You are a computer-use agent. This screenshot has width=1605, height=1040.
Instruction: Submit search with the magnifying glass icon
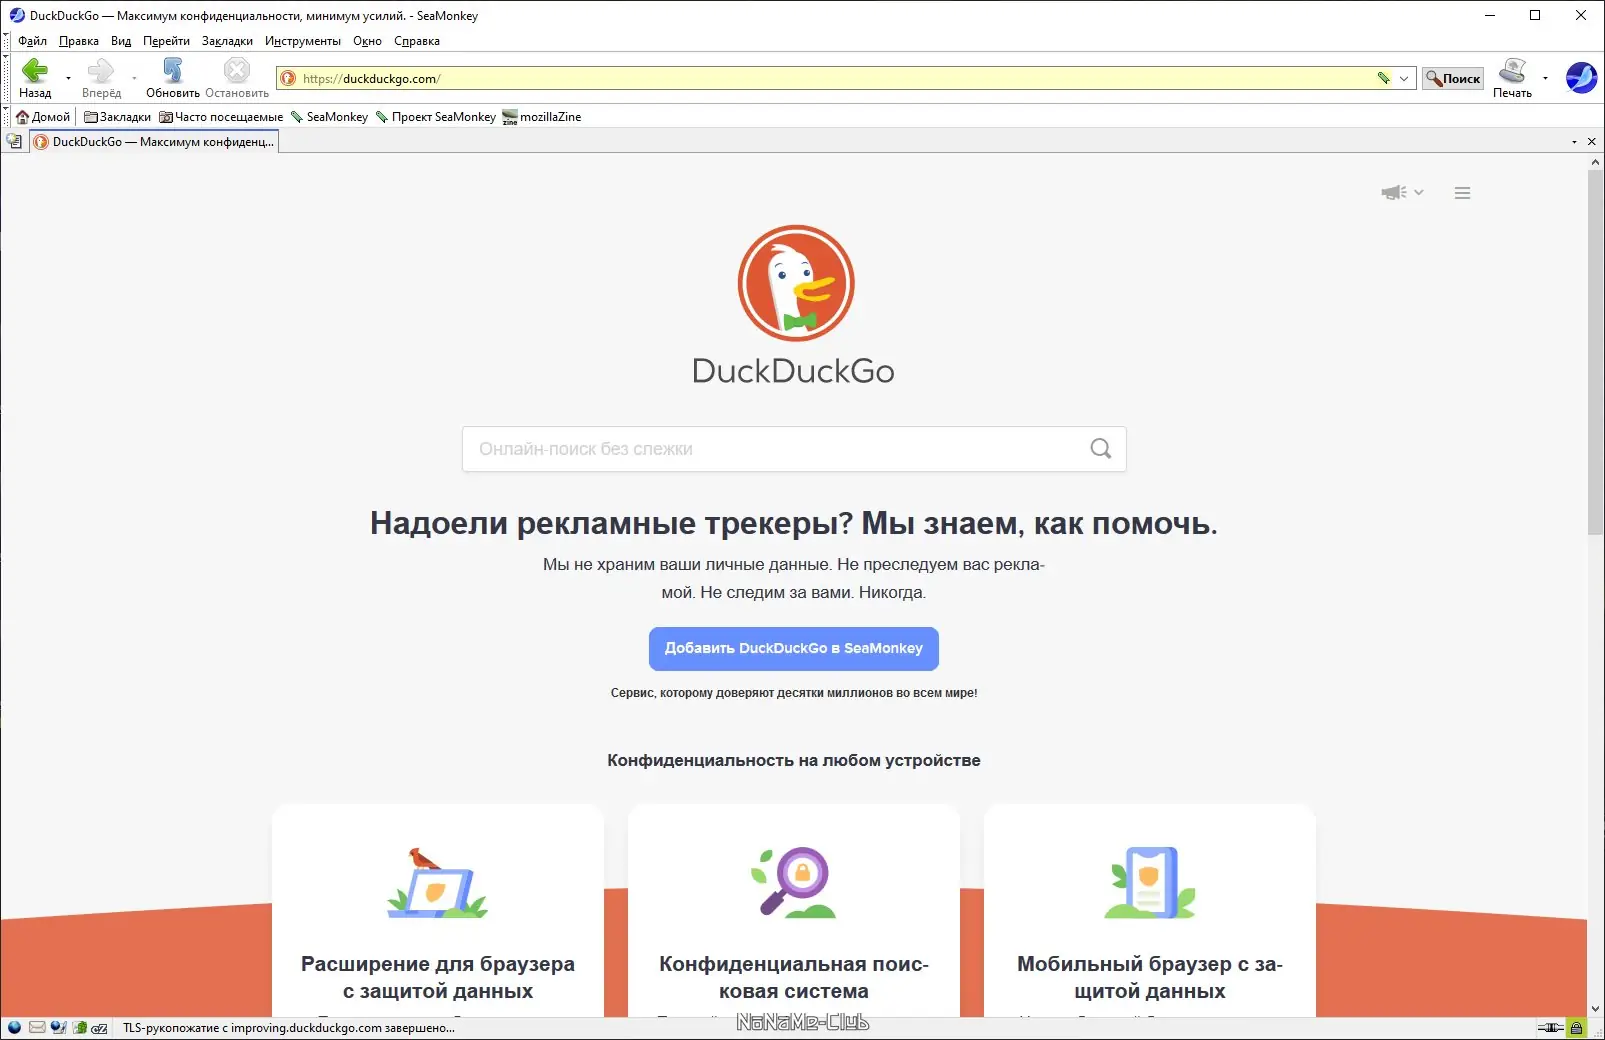pyautogui.click(x=1100, y=449)
